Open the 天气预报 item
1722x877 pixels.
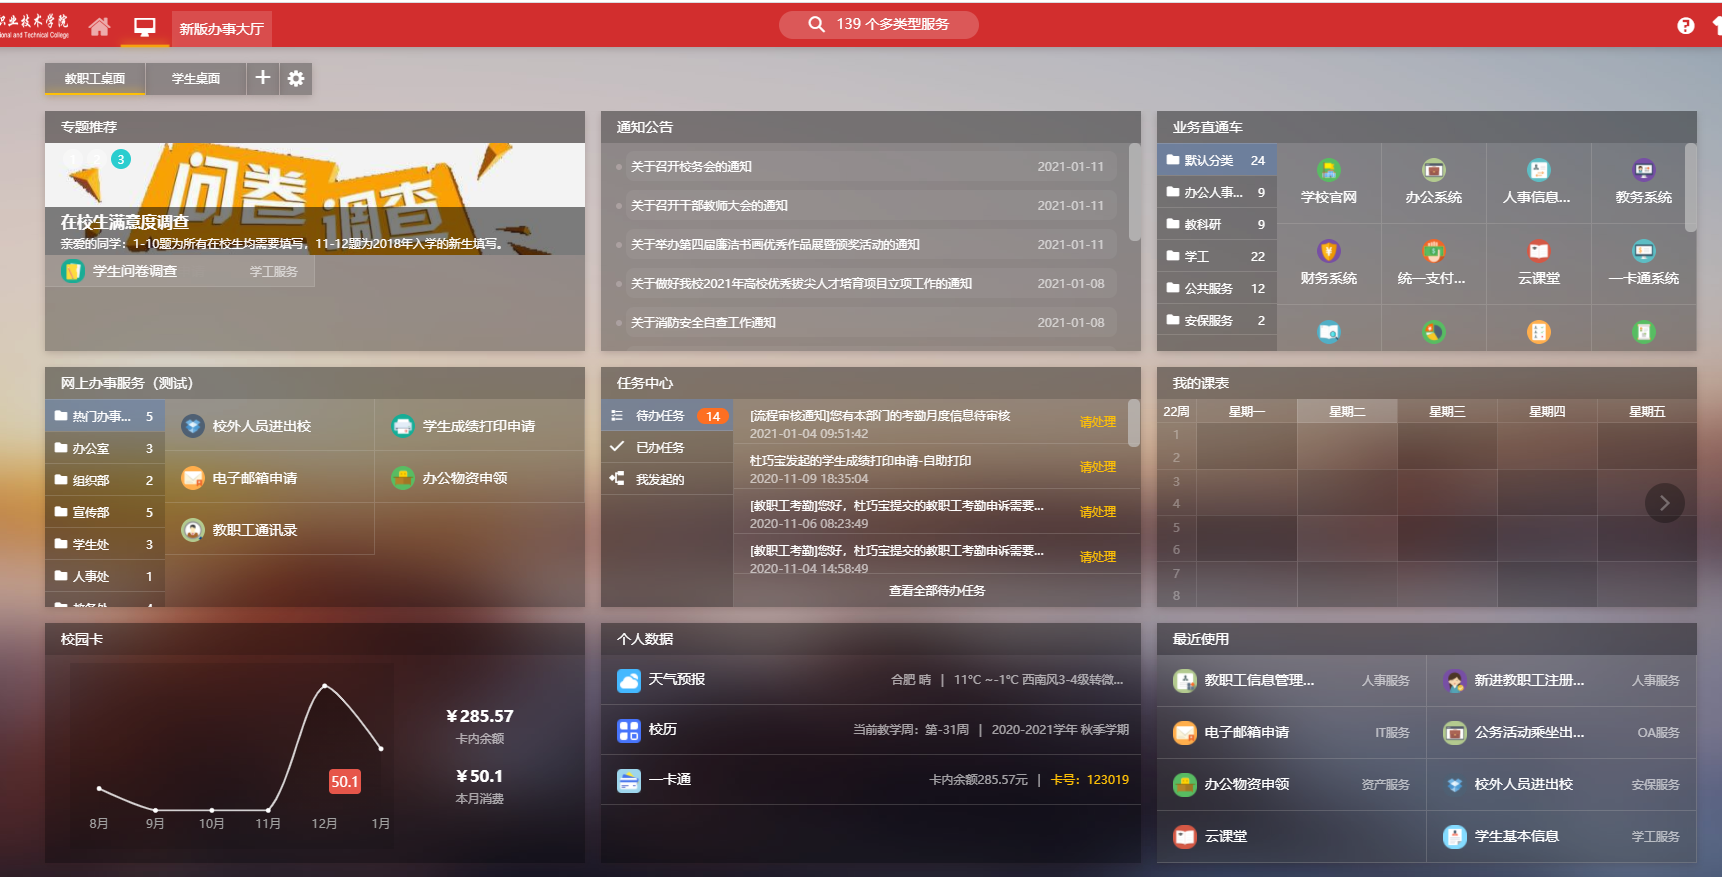[676, 679]
